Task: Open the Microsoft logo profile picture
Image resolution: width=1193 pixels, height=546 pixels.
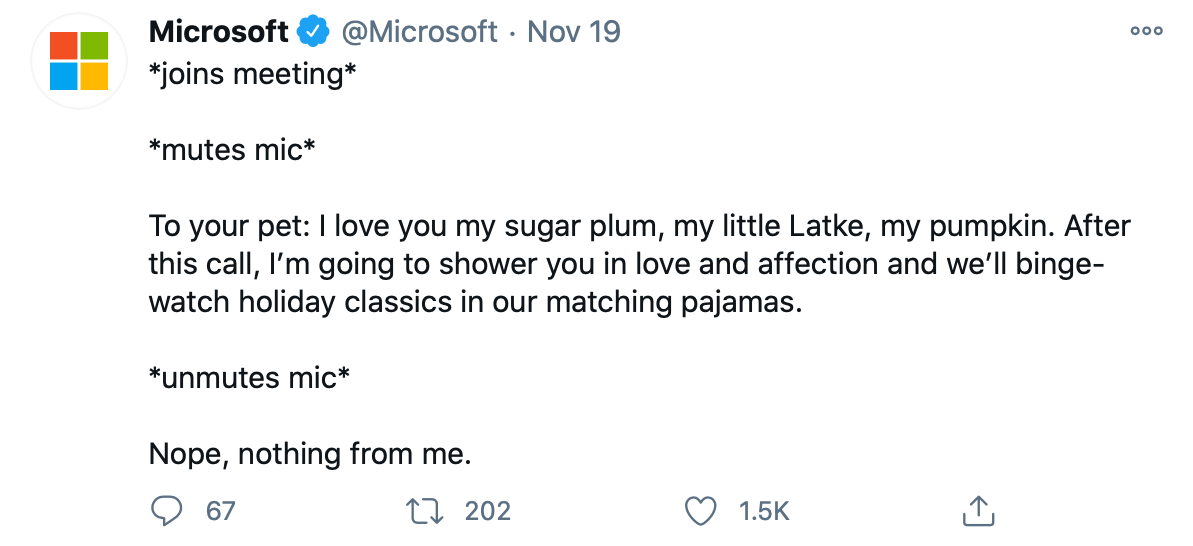Action: click(x=79, y=61)
